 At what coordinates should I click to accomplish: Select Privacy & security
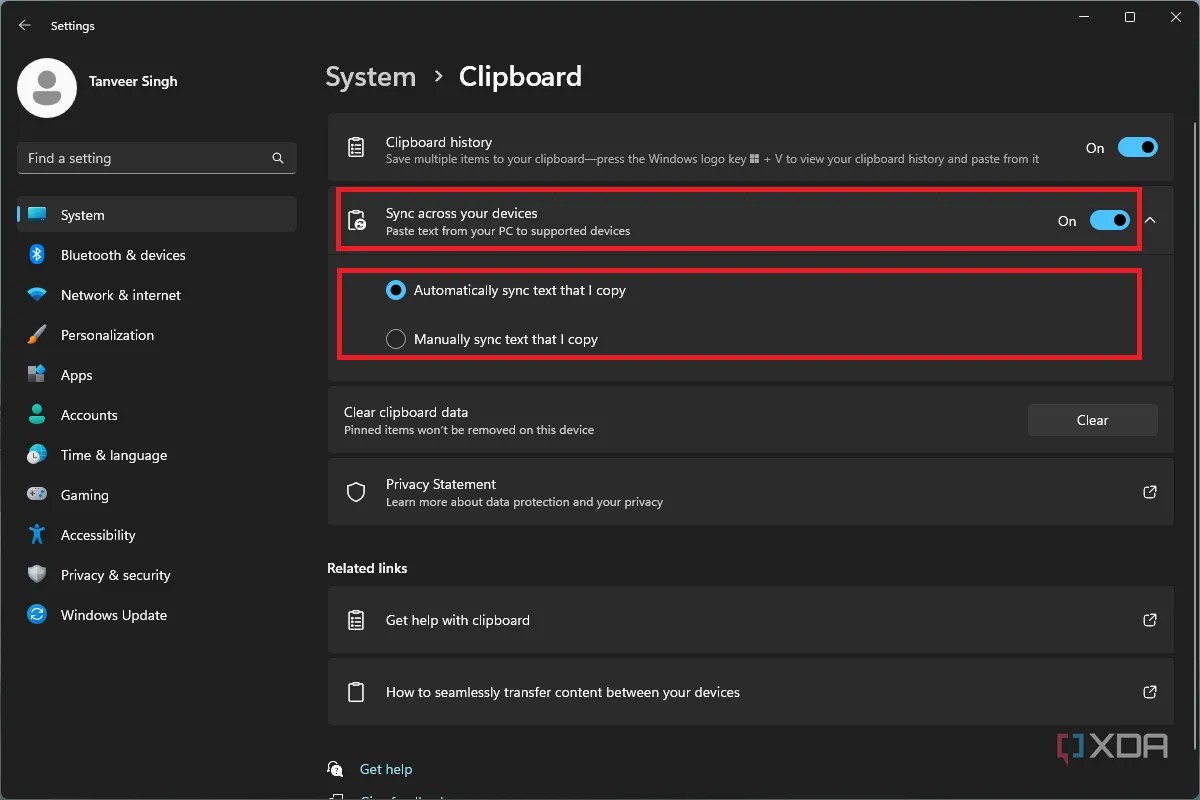115,575
